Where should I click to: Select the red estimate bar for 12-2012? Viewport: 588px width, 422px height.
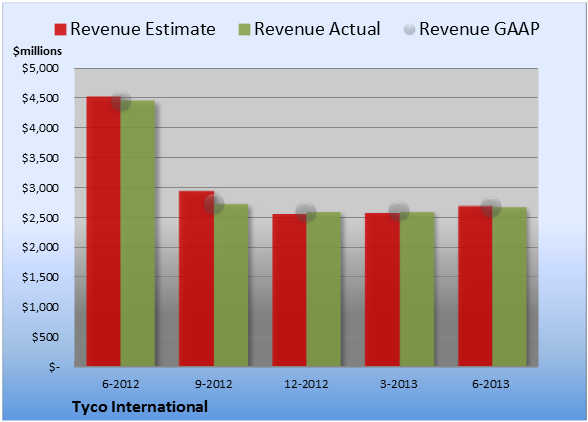(x=290, y=290)
